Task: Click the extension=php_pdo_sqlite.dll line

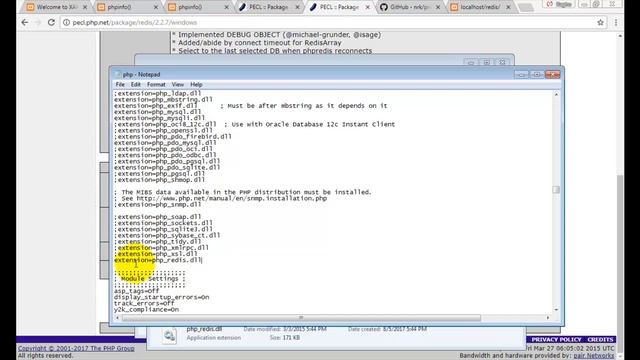Action: point(167,167)
